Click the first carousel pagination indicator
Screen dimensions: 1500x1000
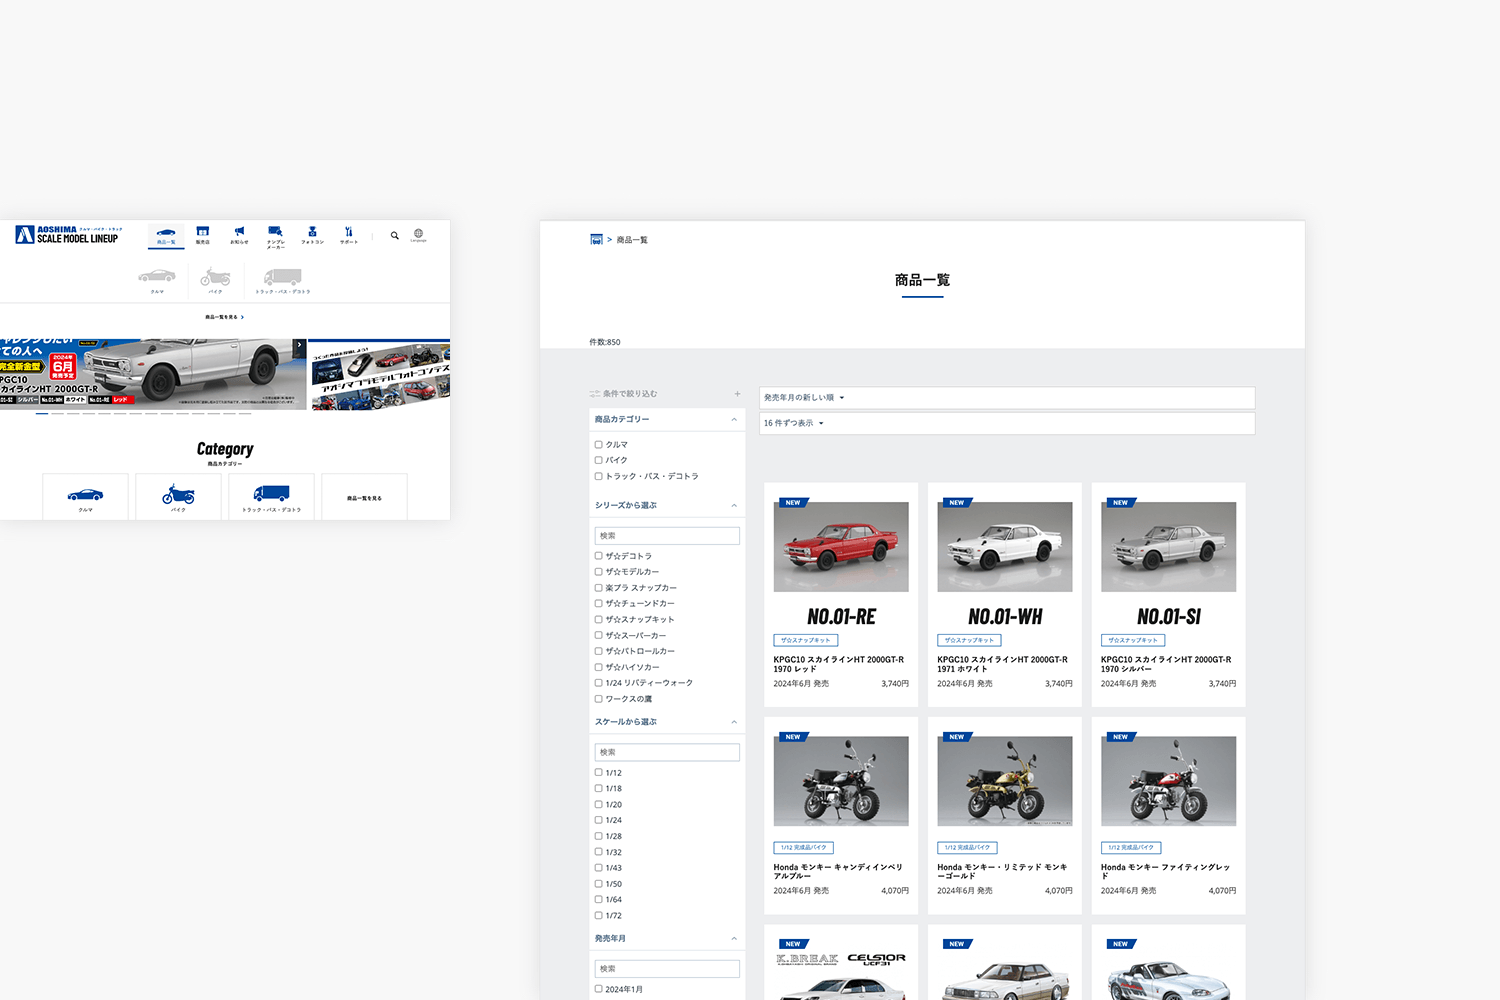pyautogui.click(x=42, y=413)
